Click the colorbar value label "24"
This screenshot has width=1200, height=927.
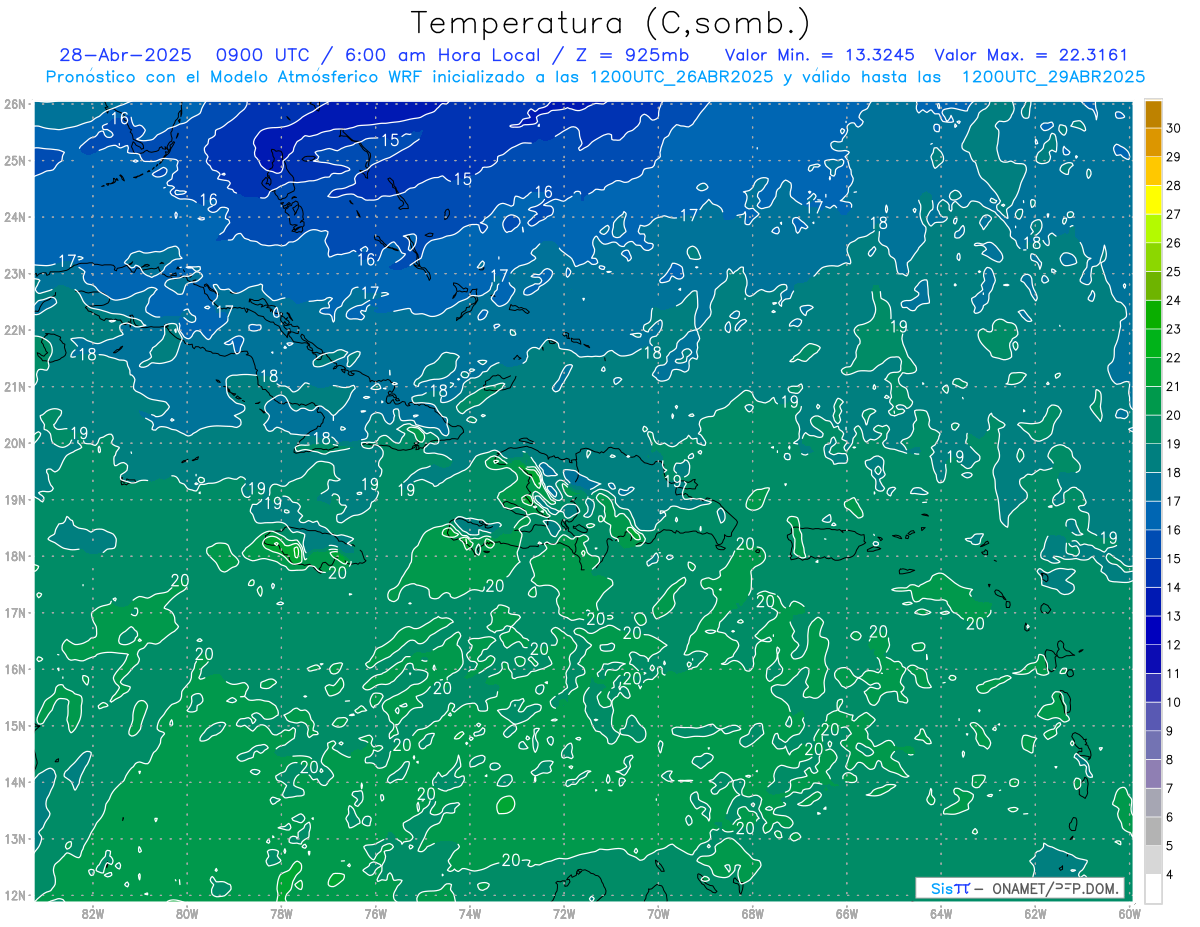(1174, 300)
